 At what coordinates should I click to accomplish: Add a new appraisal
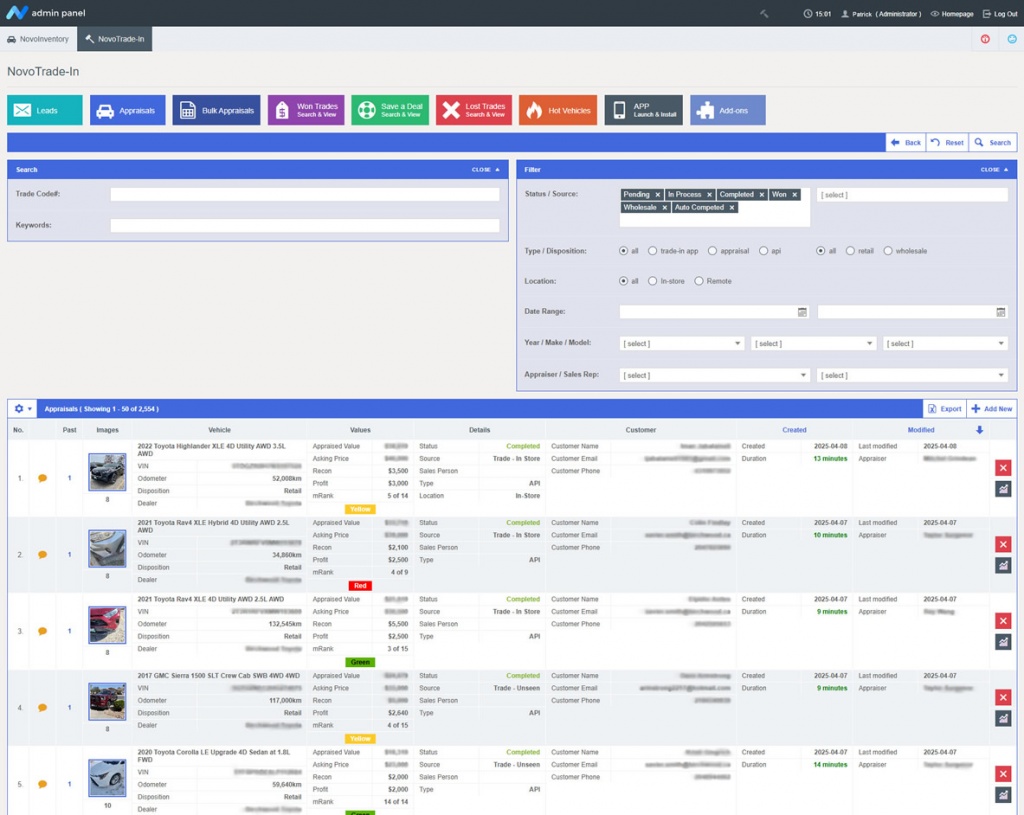(991, 409)
